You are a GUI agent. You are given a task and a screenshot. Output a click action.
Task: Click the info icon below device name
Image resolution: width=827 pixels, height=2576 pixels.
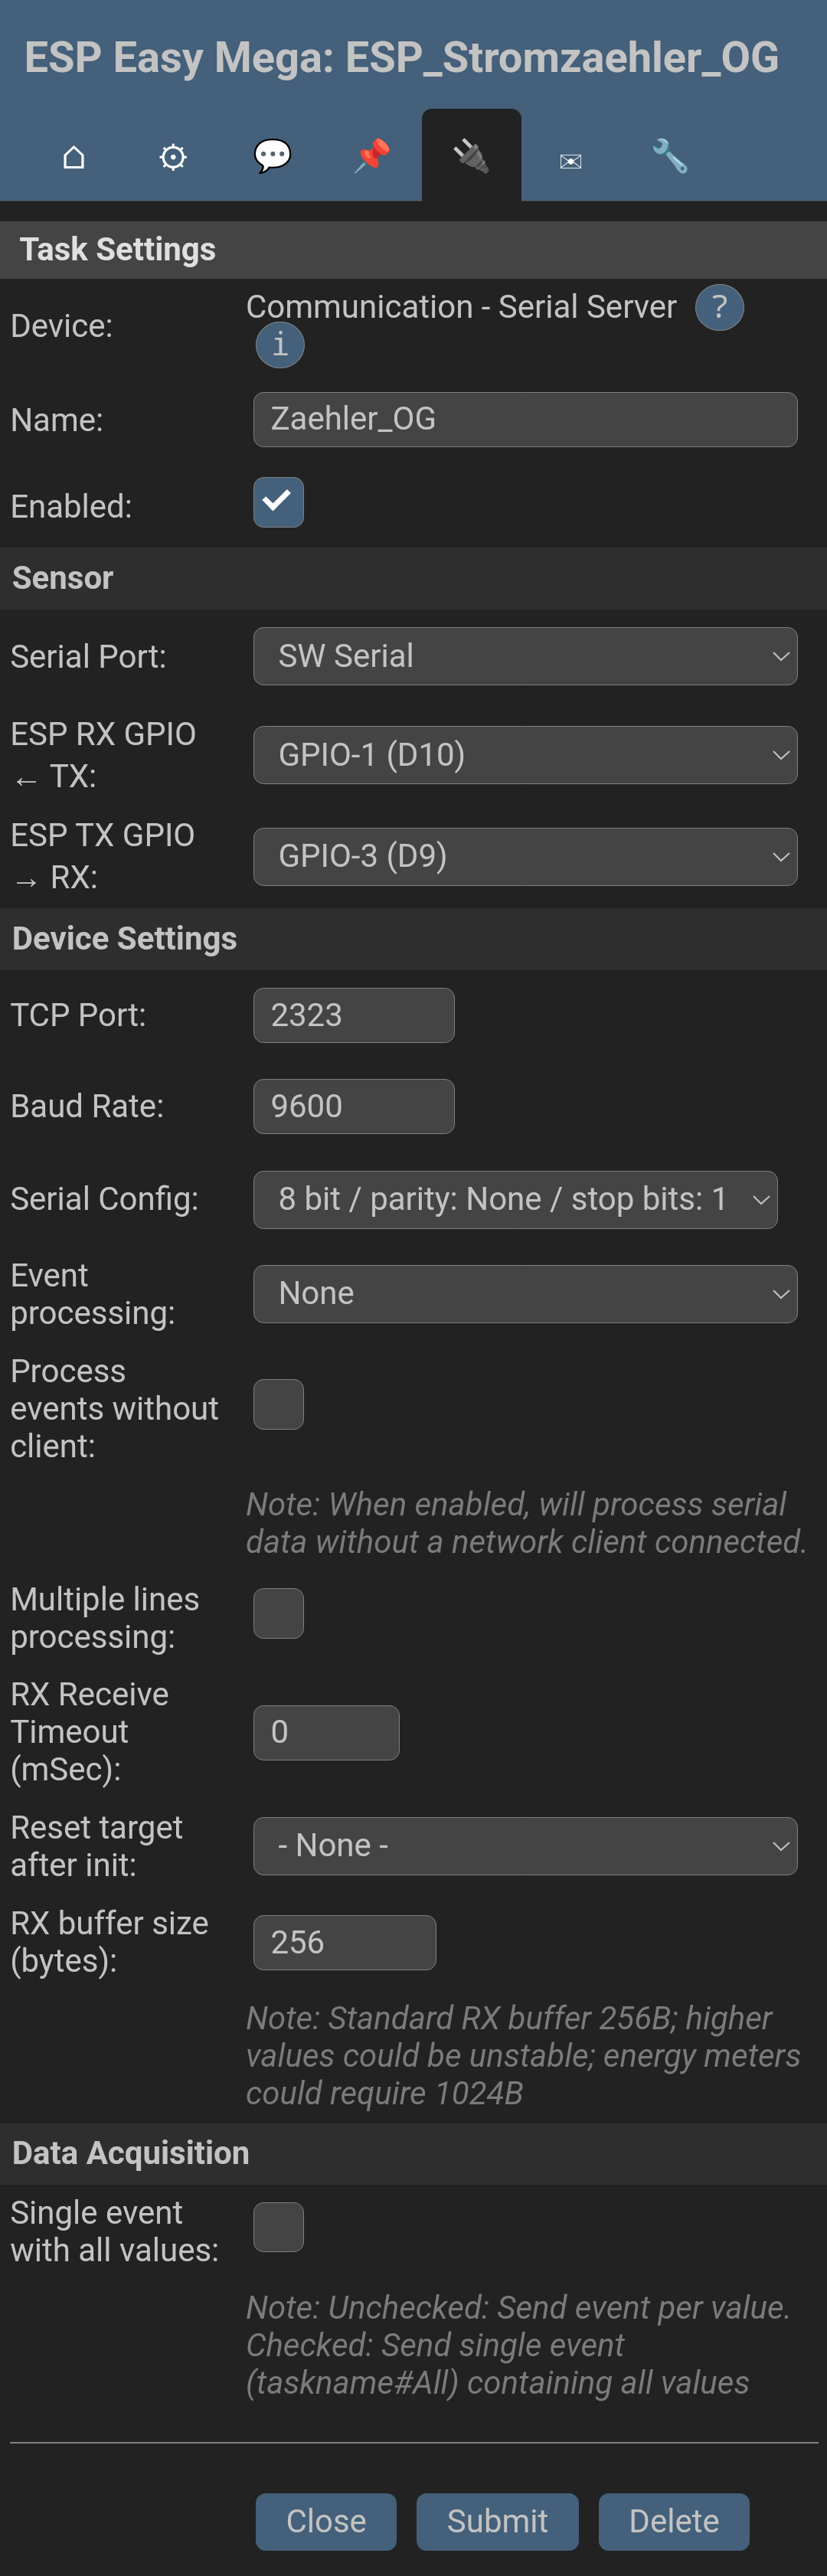click(x=280, y=345)
